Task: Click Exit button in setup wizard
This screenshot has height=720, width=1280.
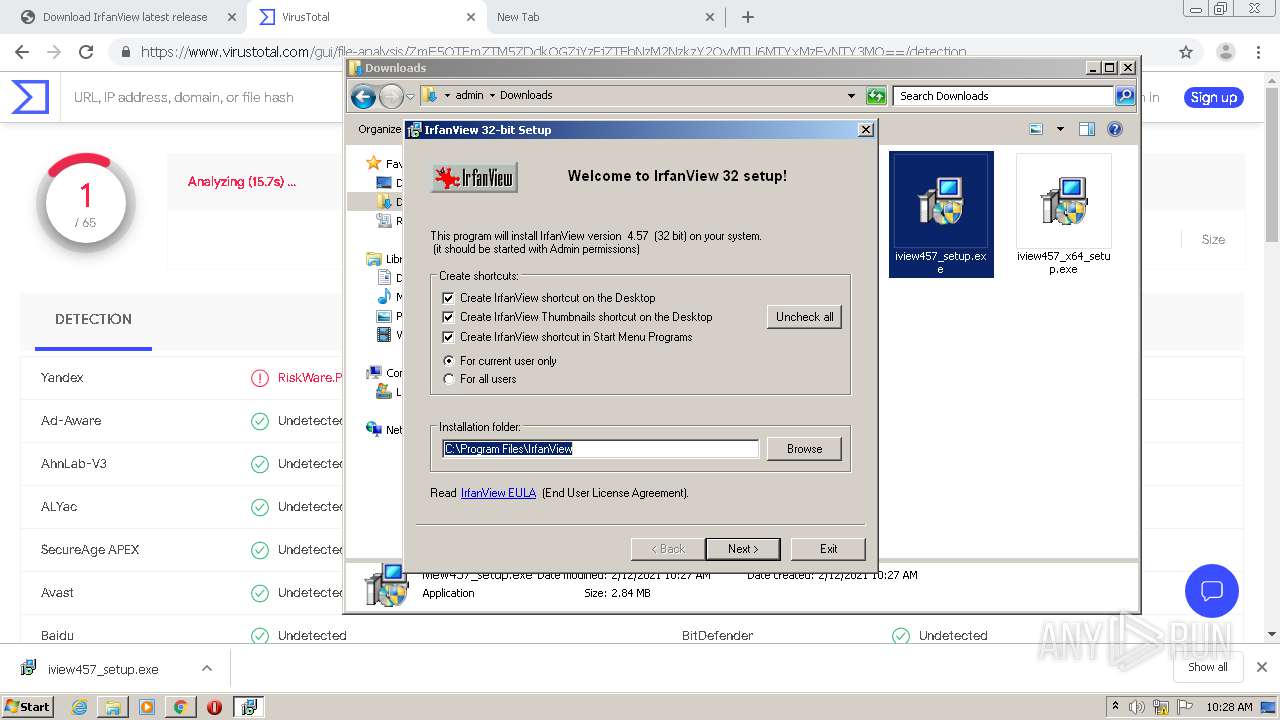Action: pyautogui.click(x=828, y=549)
